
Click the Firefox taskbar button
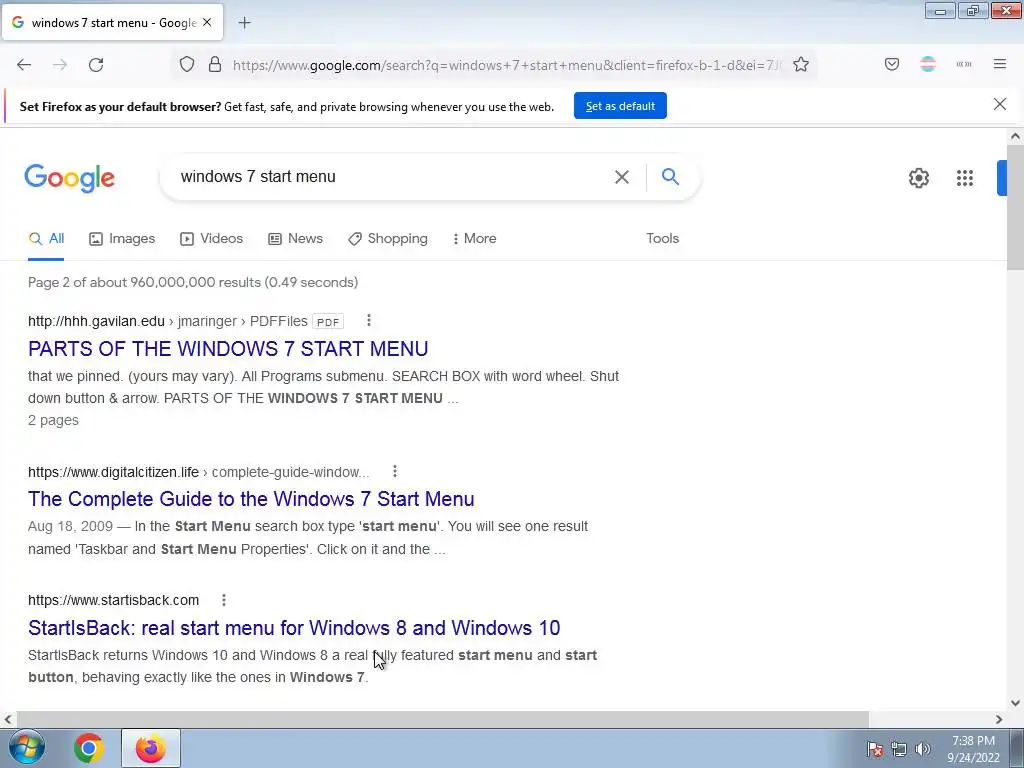click(150, 748)
